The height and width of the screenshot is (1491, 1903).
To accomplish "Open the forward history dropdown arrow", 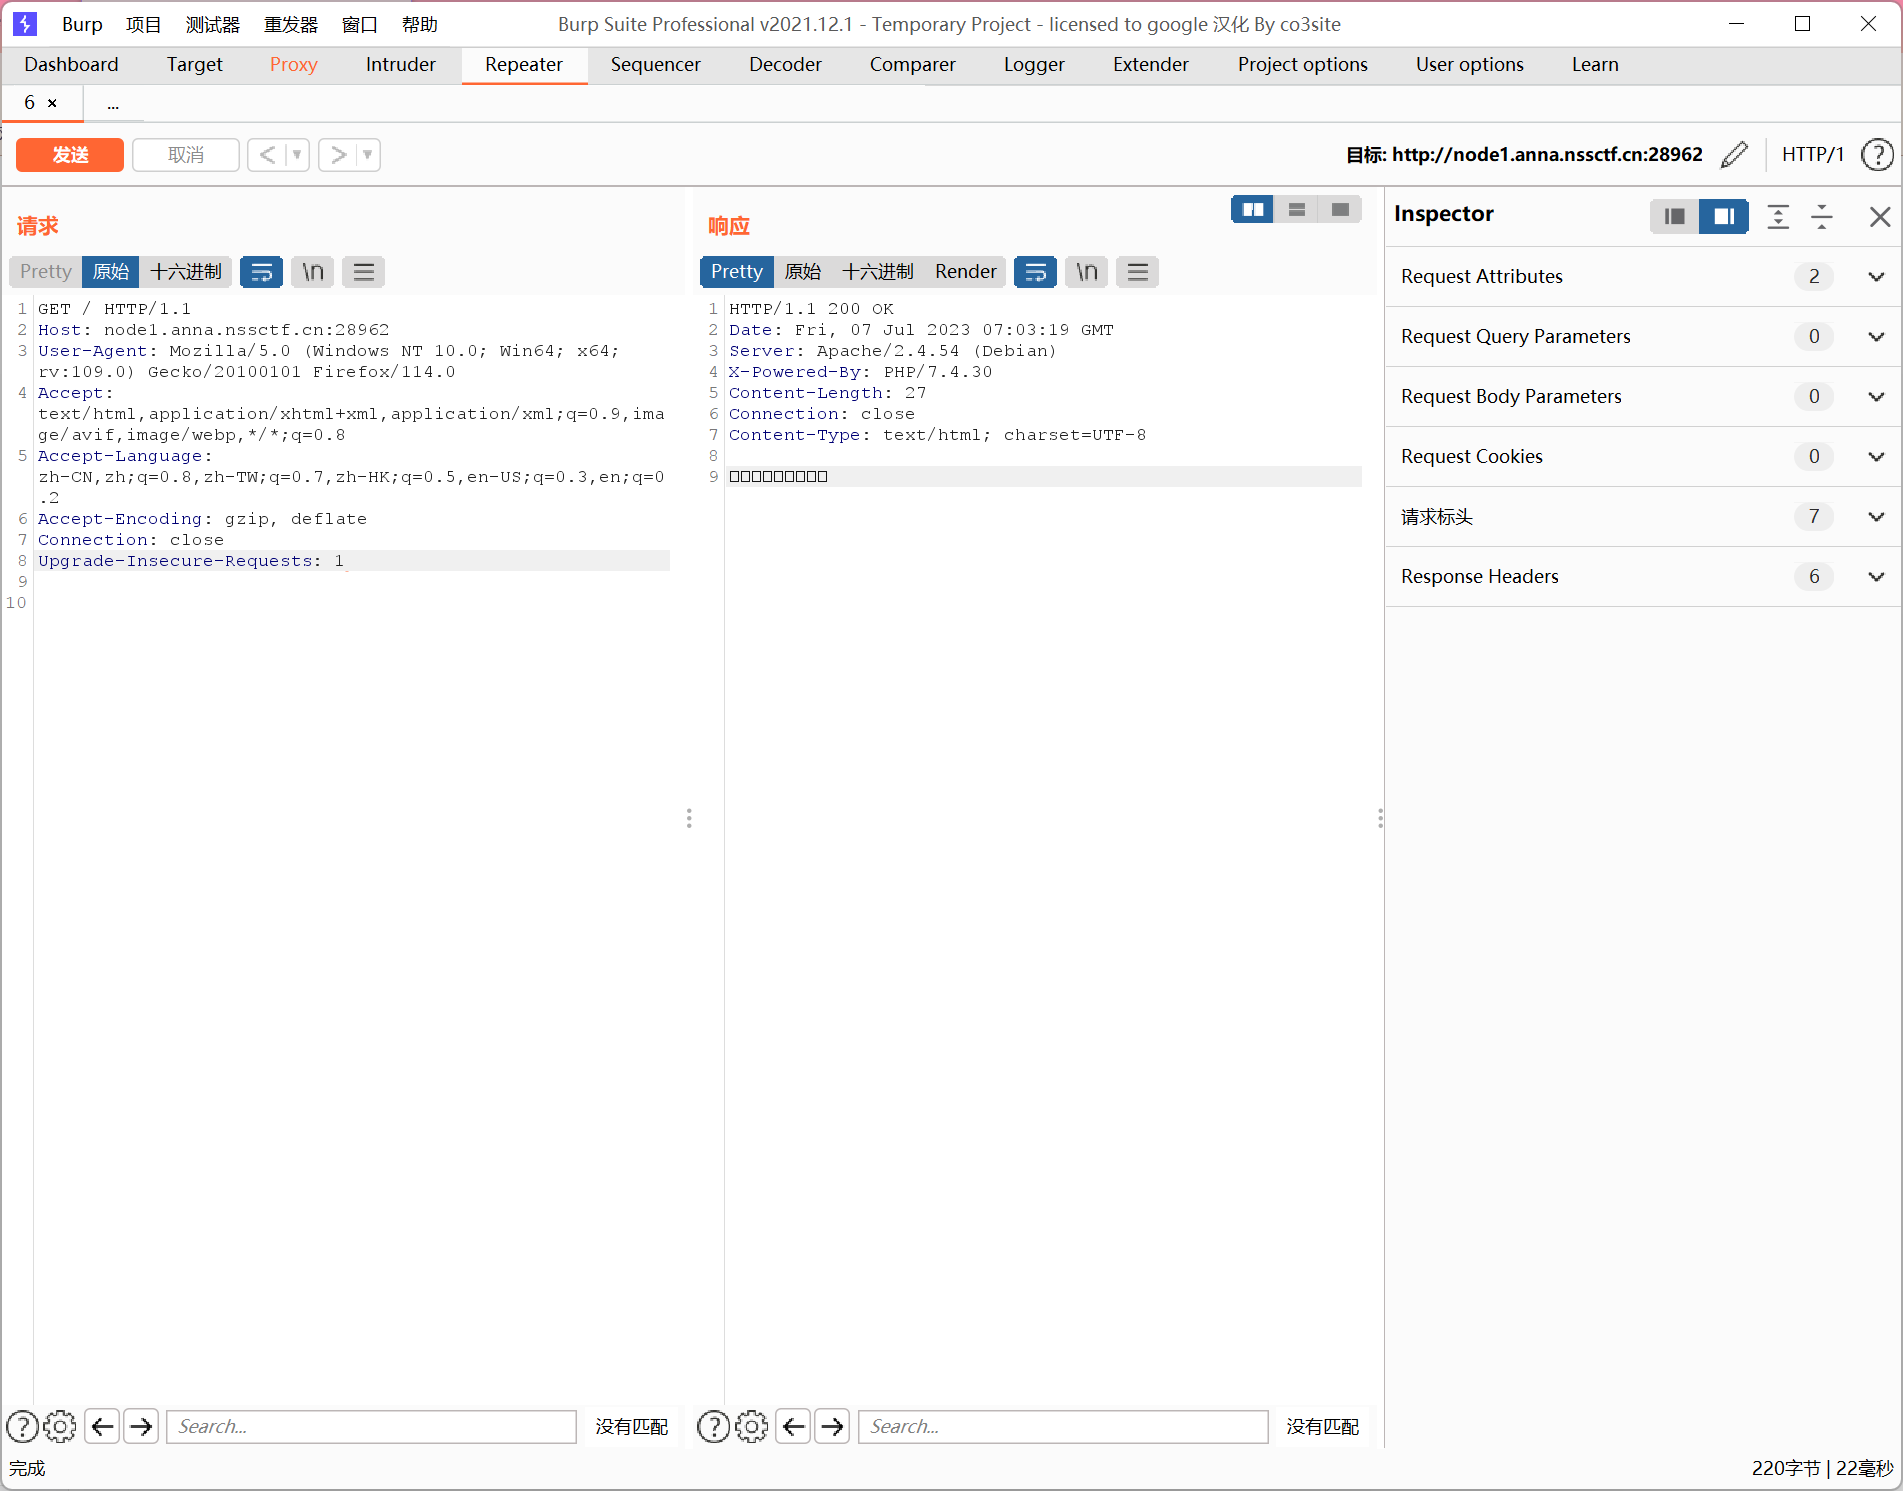I will pyautogui.click(x=368, y=155).
